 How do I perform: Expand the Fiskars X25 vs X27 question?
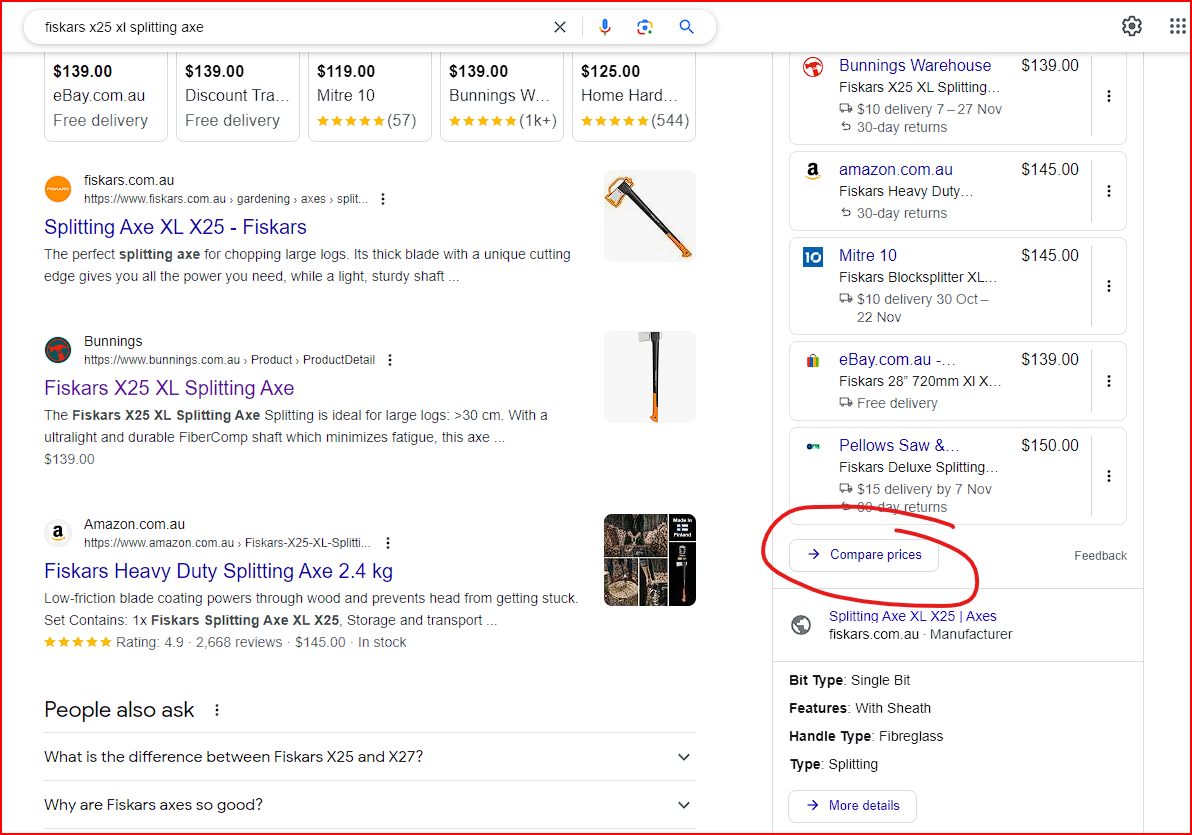(x=369, y=757)
